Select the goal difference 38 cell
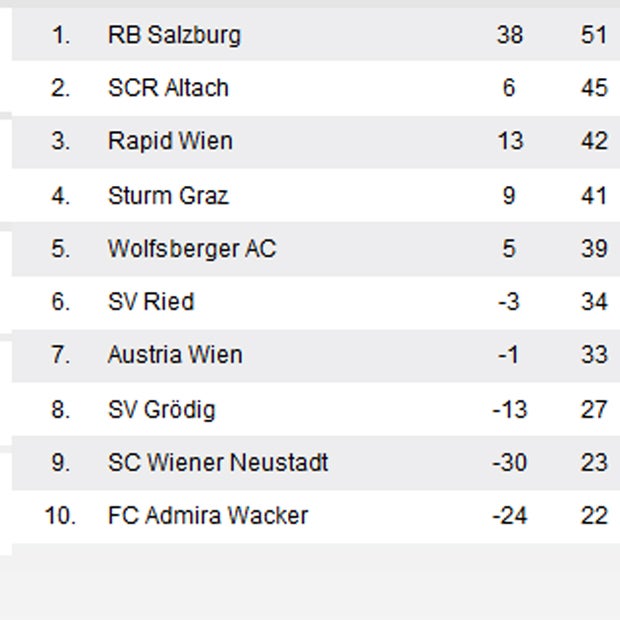The height and width of the screenshot is (620, 620). point(509,35)
